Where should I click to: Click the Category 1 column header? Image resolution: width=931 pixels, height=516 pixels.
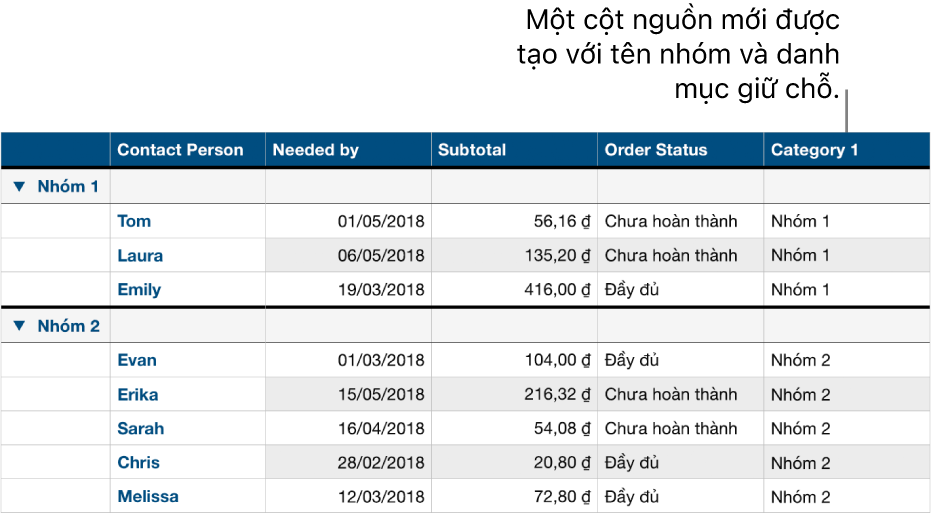click(814, 150)
